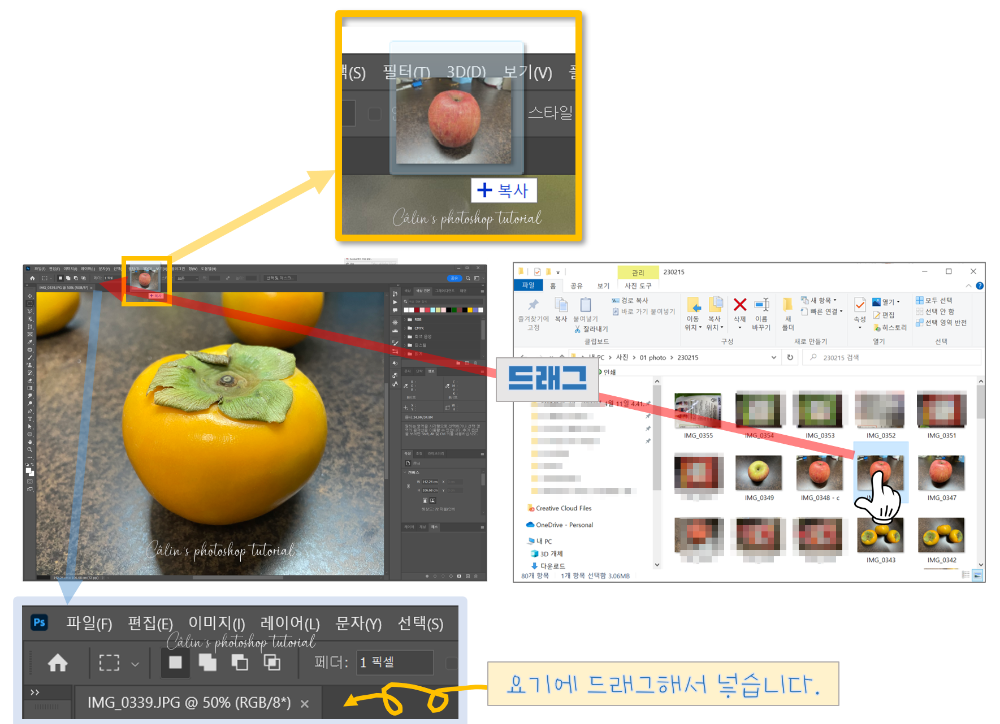The height and width of the screenshot is (724, 1000).
Task: Select the Add to Selection mode icon
Action: click(208, 663)
